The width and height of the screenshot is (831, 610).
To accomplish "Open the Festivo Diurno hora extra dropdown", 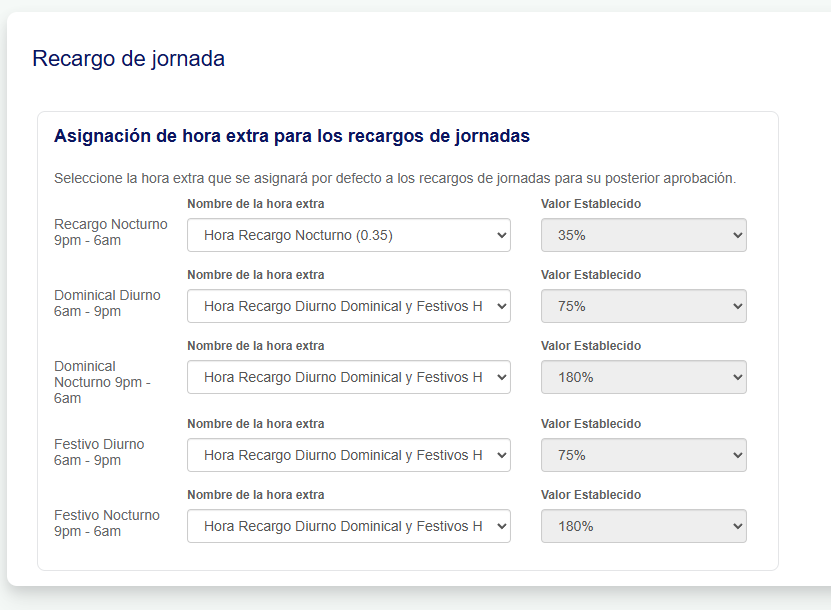I will (349, 455).
